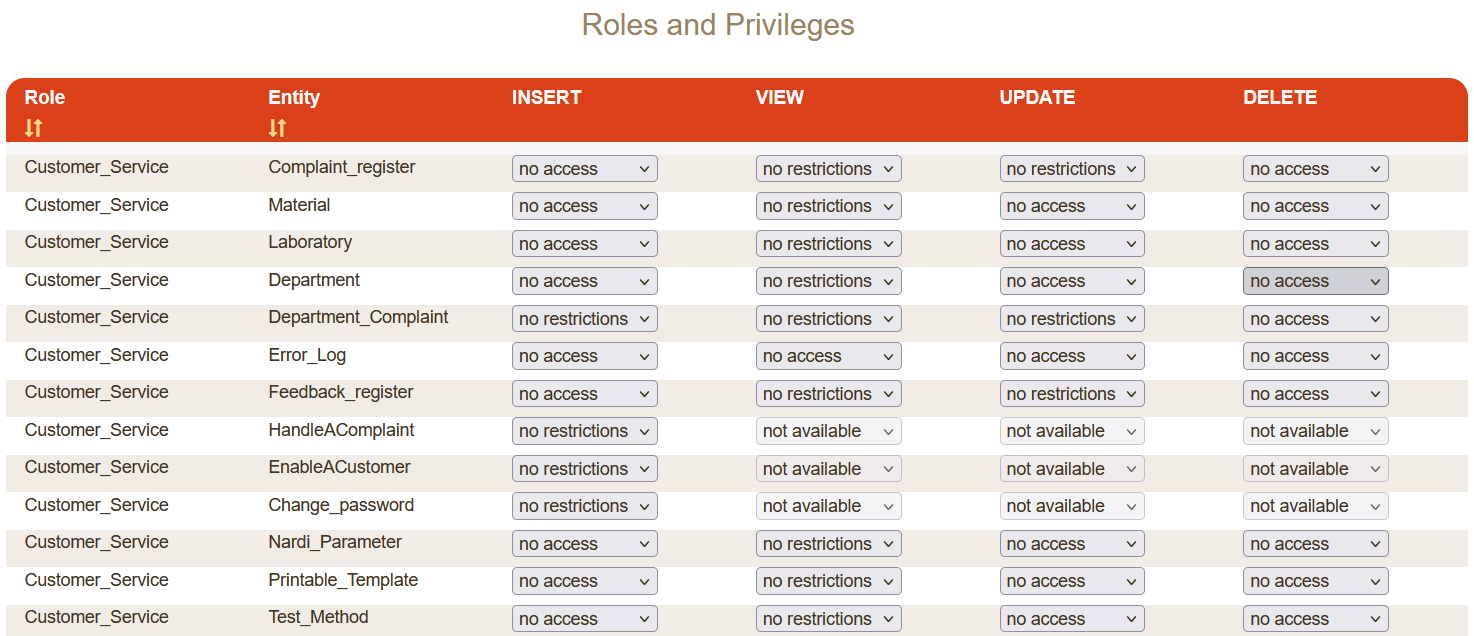Open UPDATE dropdown for EnableACustomer

pyautogui.click(x=1072, y=469)
